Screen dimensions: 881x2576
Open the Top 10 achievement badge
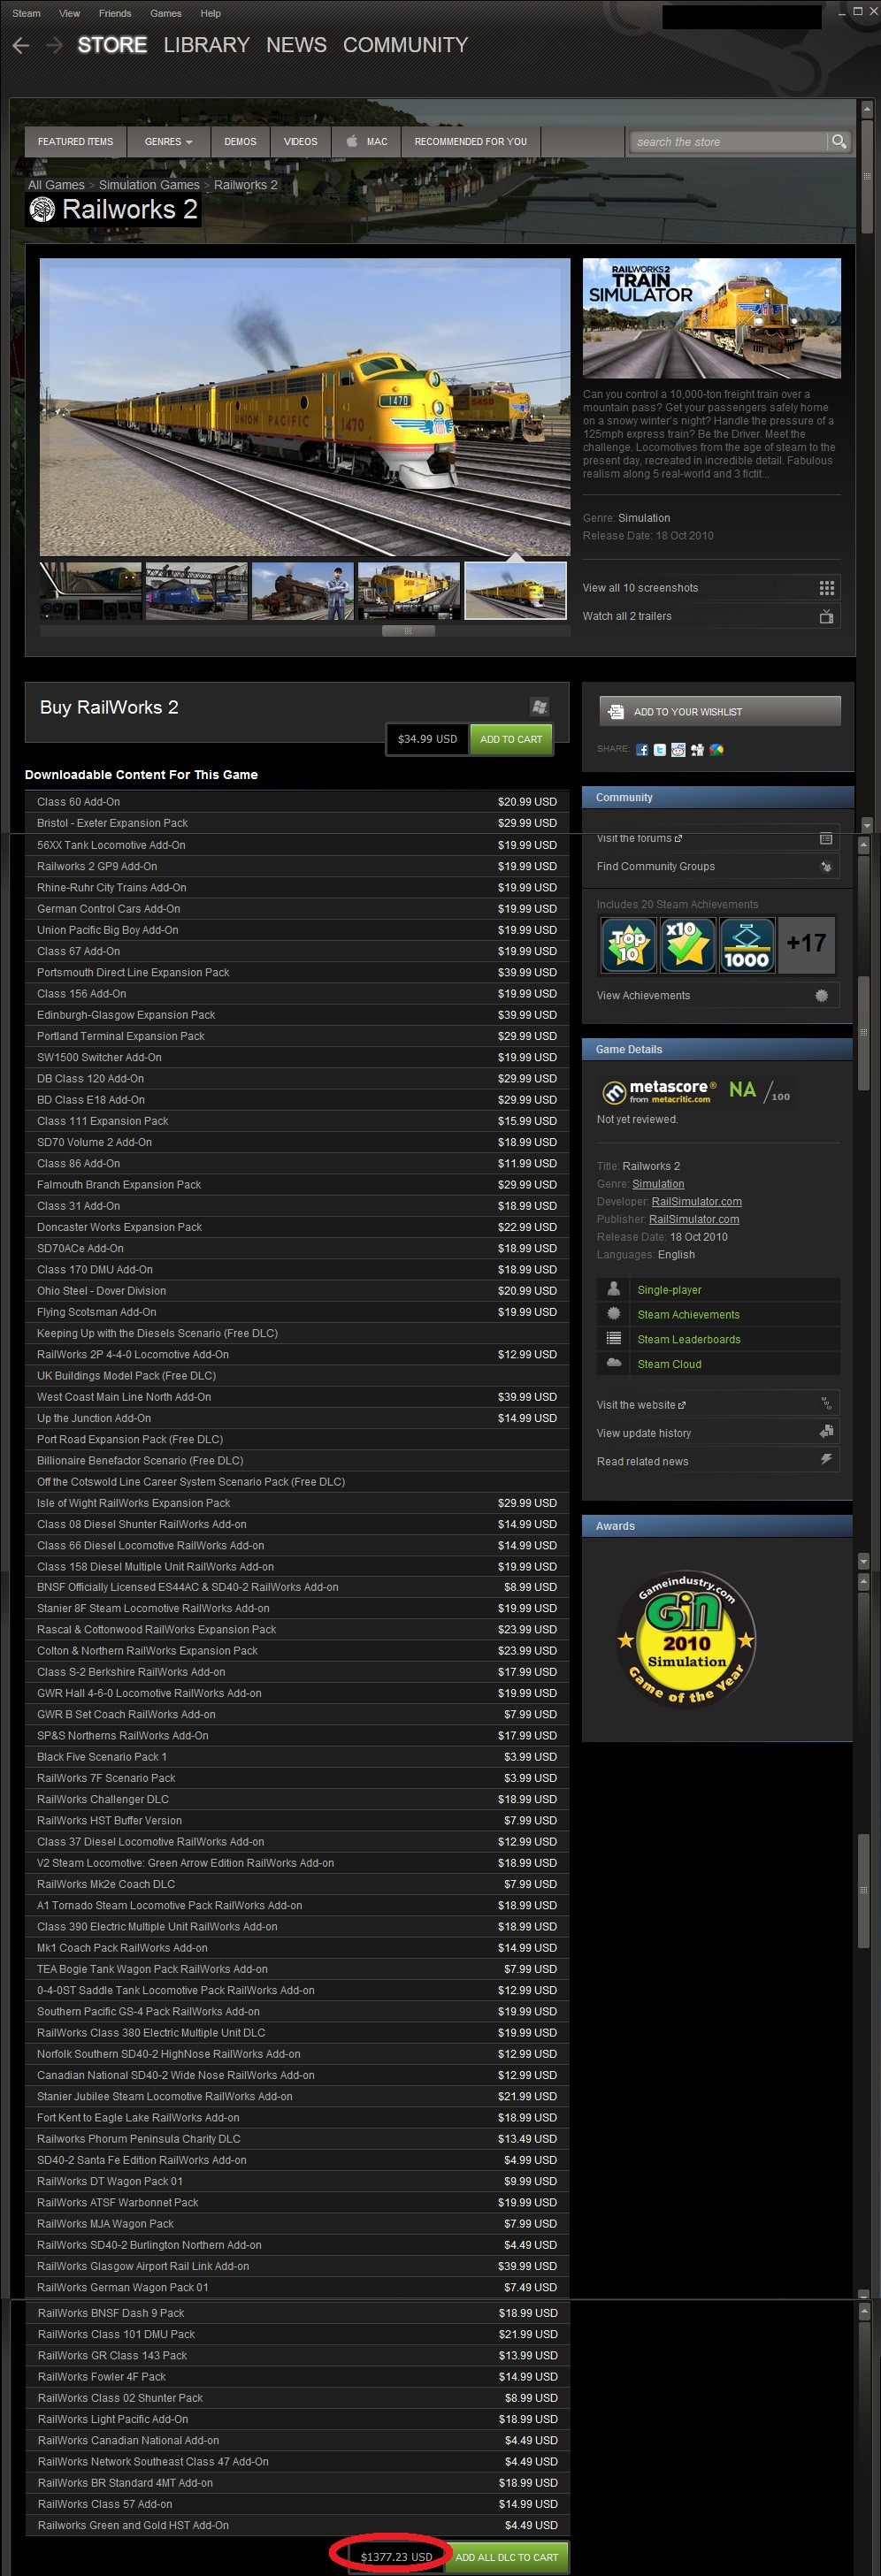628,945
